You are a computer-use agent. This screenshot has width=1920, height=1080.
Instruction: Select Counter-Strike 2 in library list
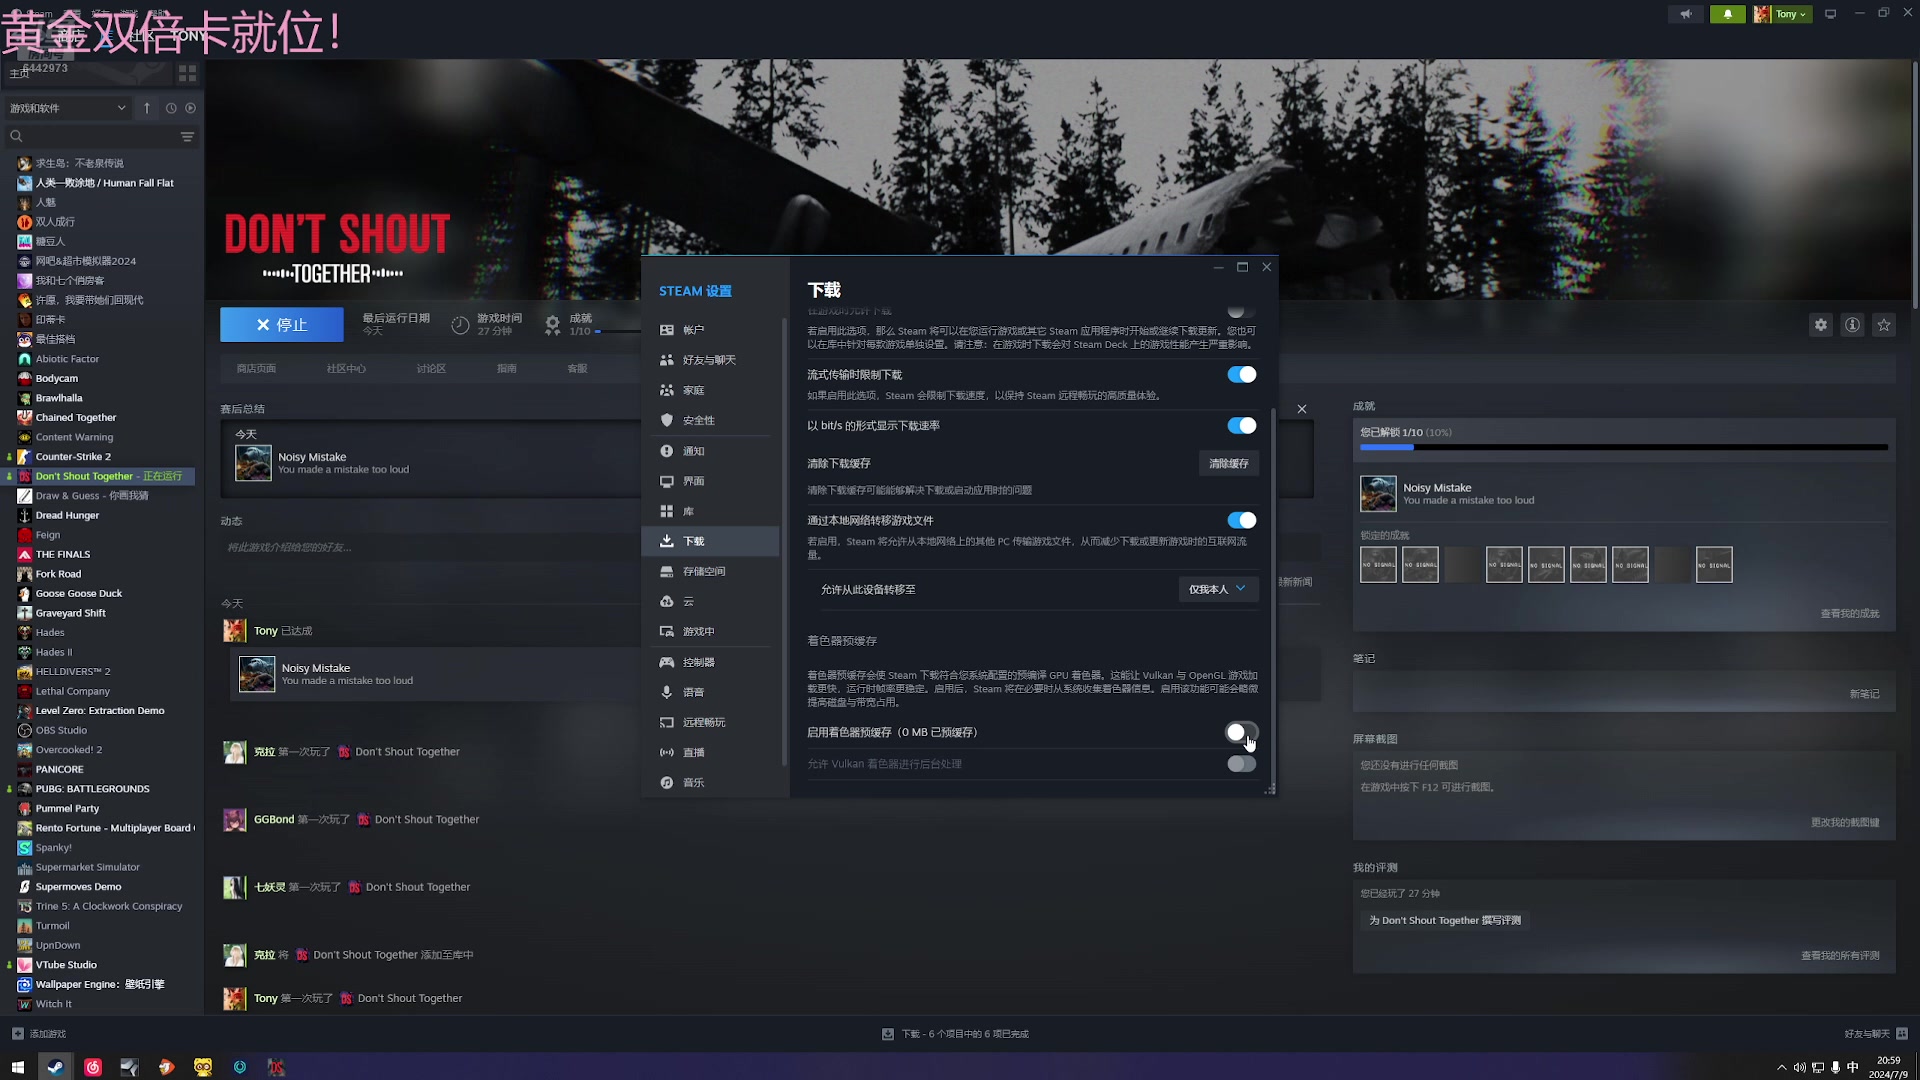pos(73,456)
